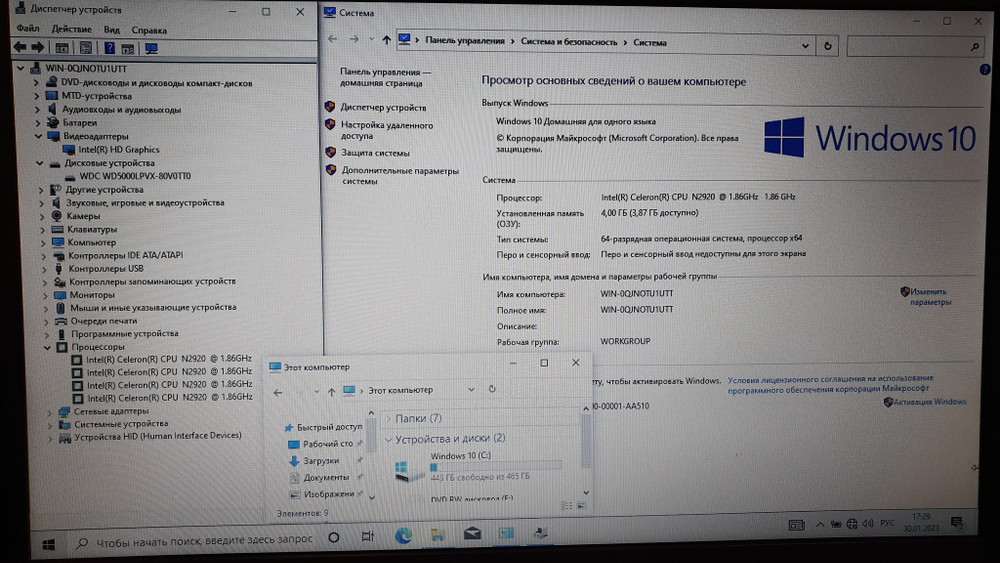Open the Вид menu
This screenshot has height=563, width=1000.
(x=112, y=30)
